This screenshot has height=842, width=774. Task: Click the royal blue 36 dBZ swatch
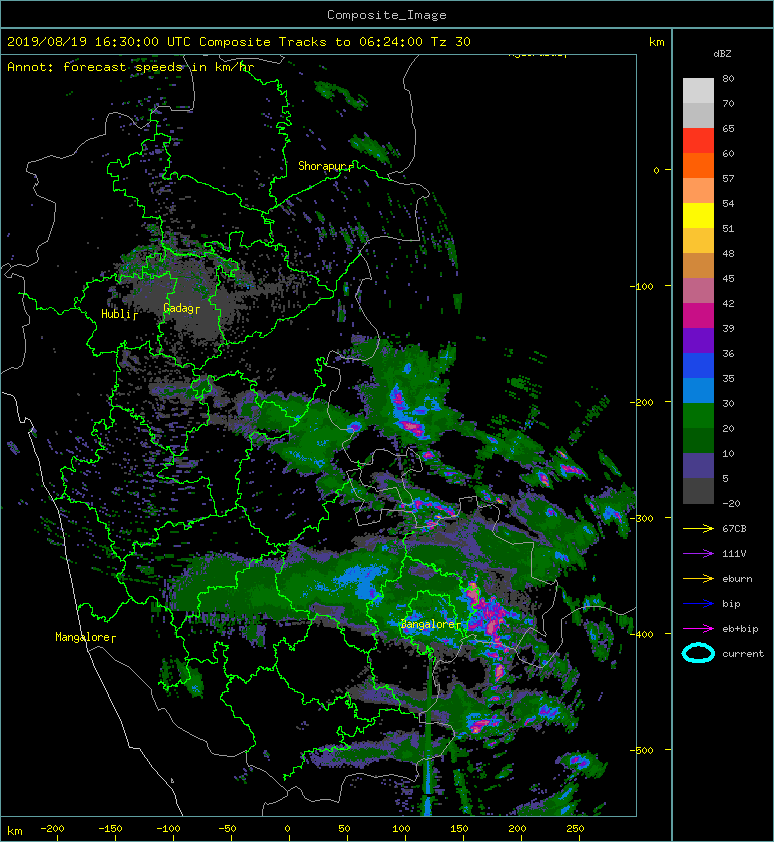[698, 365]
